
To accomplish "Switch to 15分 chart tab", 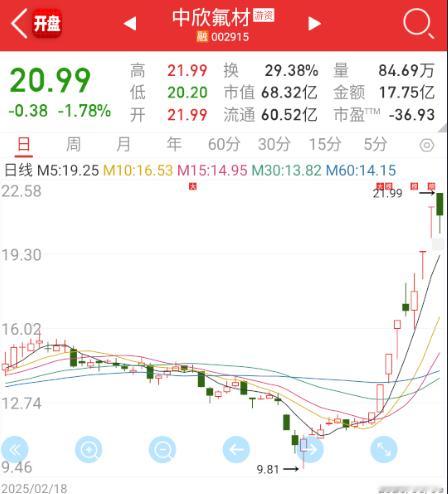I will click(x=325, y=145).
